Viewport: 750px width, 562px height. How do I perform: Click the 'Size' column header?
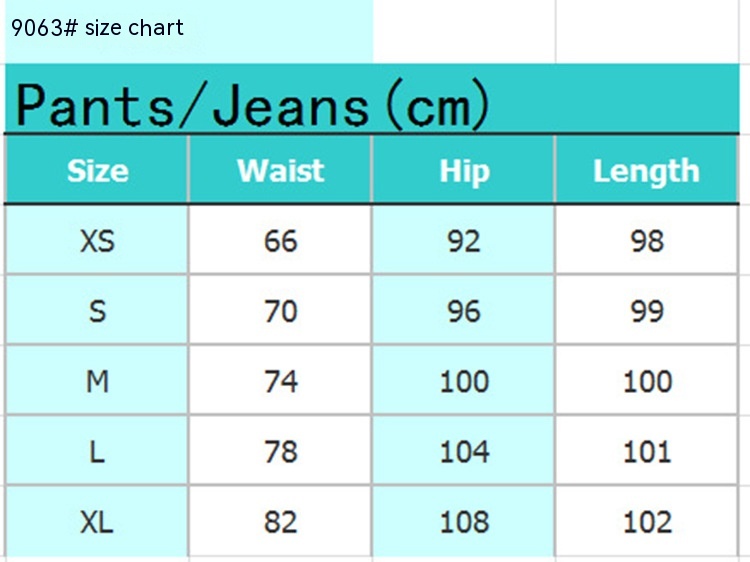(x=97, y=170)
